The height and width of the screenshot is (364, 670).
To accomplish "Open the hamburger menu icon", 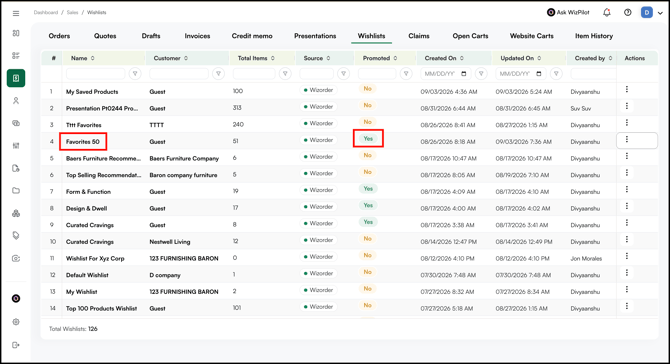I will pyautogui.click(x=16, y=13).
